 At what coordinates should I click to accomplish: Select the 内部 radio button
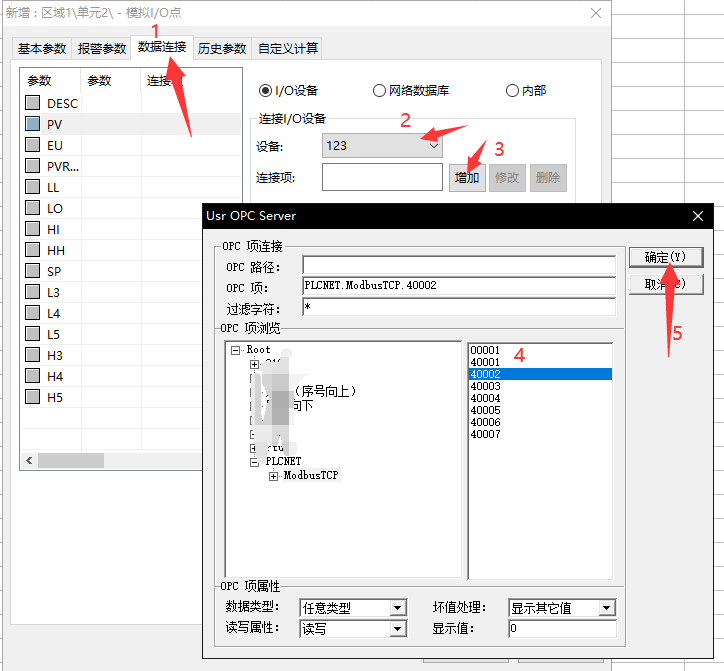pyautogui.click(x=513, y=90)
